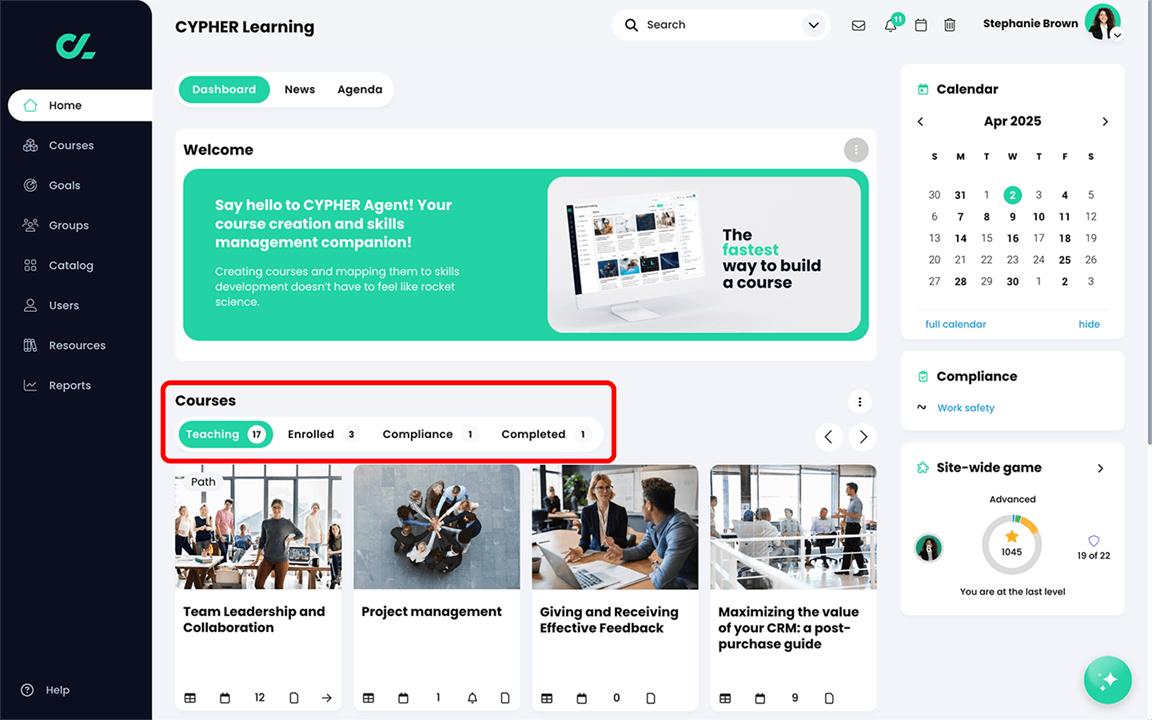Select the Completed courses tab

click(x=546, y=434)
